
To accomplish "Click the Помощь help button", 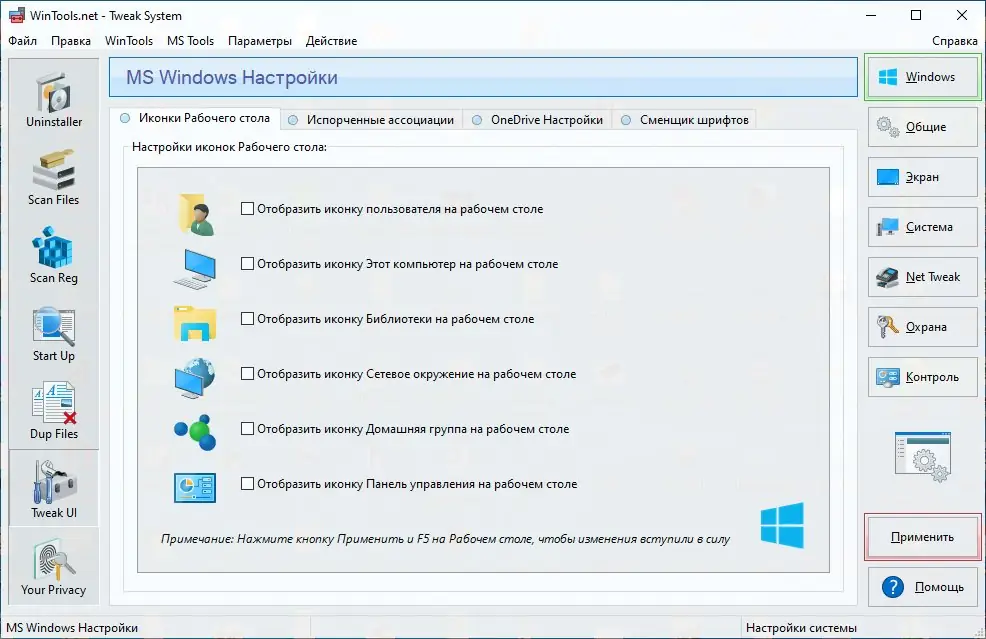I will pyautogui.click(x=922, y=587).
